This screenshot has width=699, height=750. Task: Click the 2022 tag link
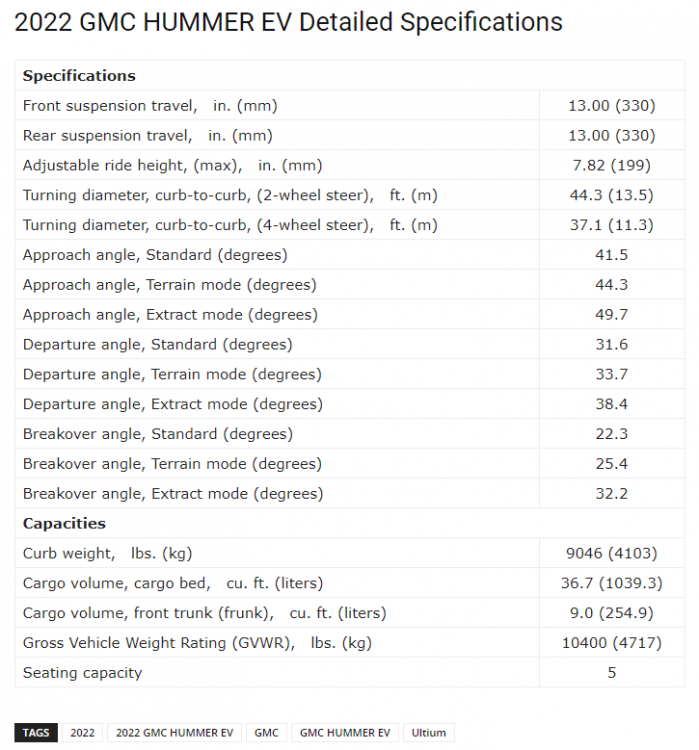coord(82,732)
